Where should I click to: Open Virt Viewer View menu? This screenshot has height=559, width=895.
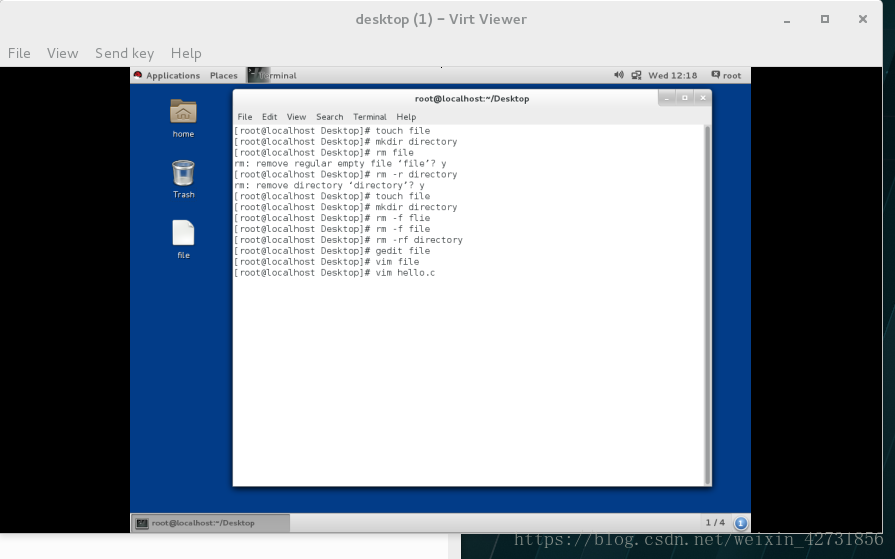point(62,53)
